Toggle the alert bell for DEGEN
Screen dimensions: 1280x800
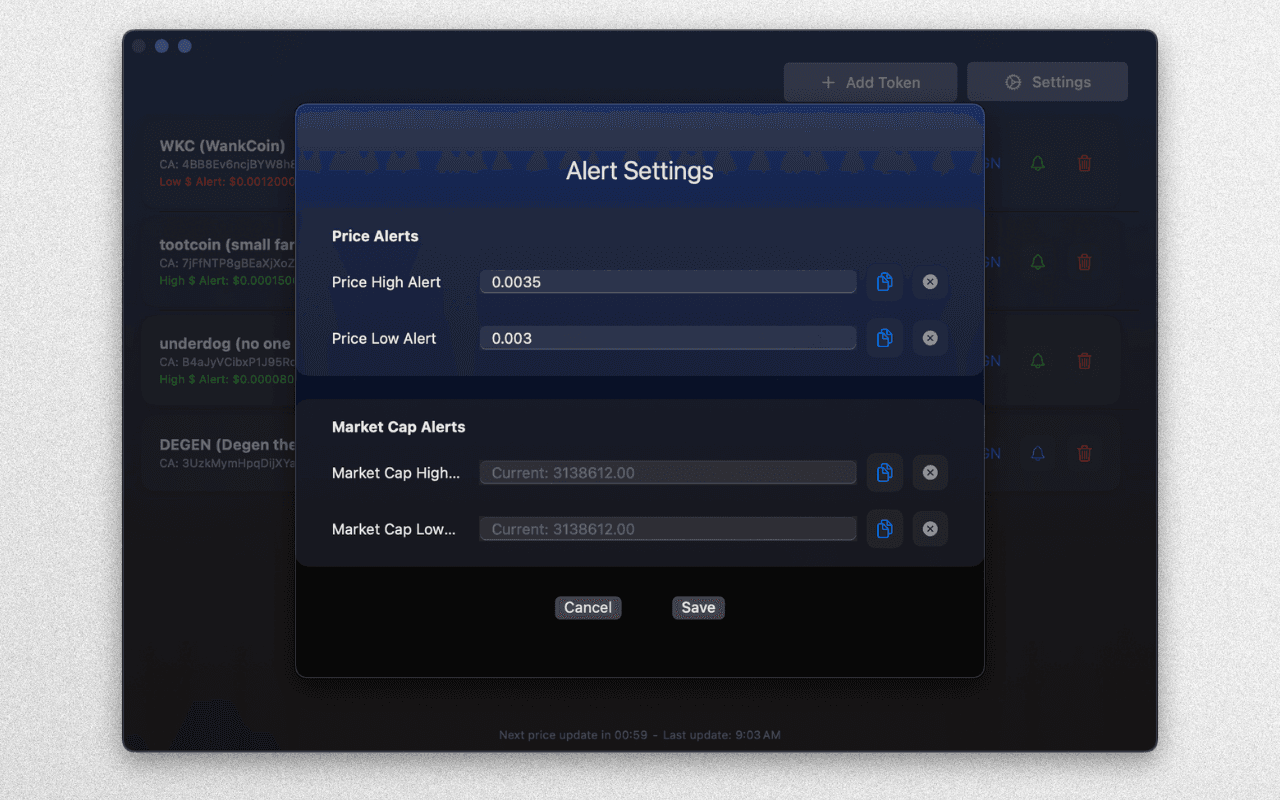point(1037,454)
